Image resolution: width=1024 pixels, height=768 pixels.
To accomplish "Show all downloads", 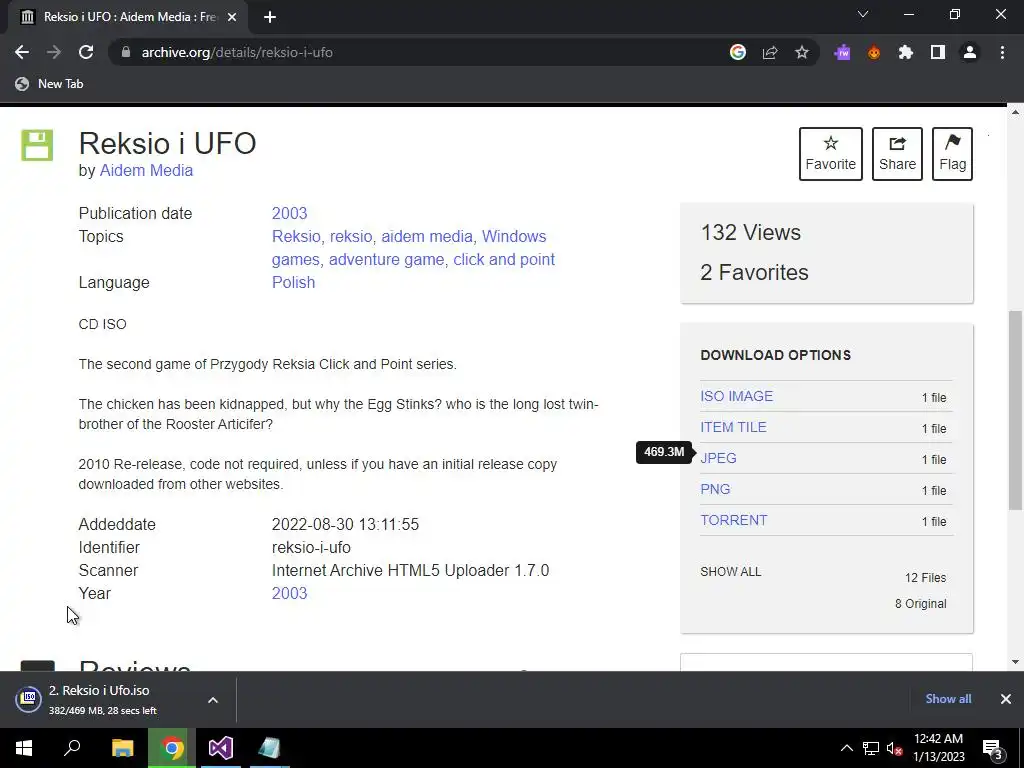I will [x=948, y=699].
